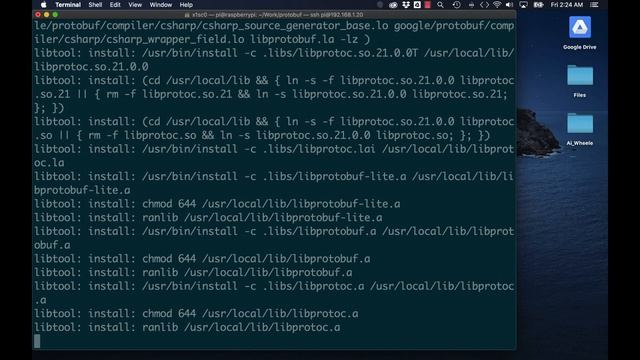Open the Google Drive desktop icon
This screenshot has height=360, width=640.
580,33
